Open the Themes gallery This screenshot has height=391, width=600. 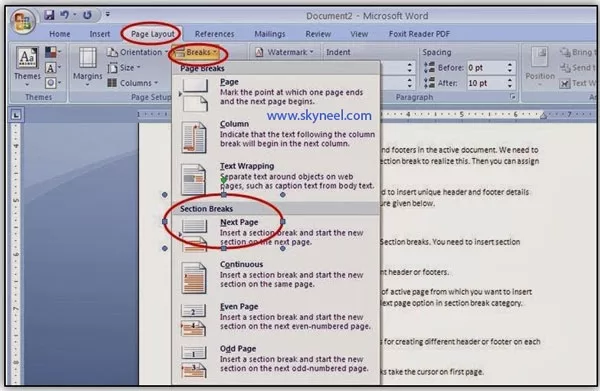27,67
